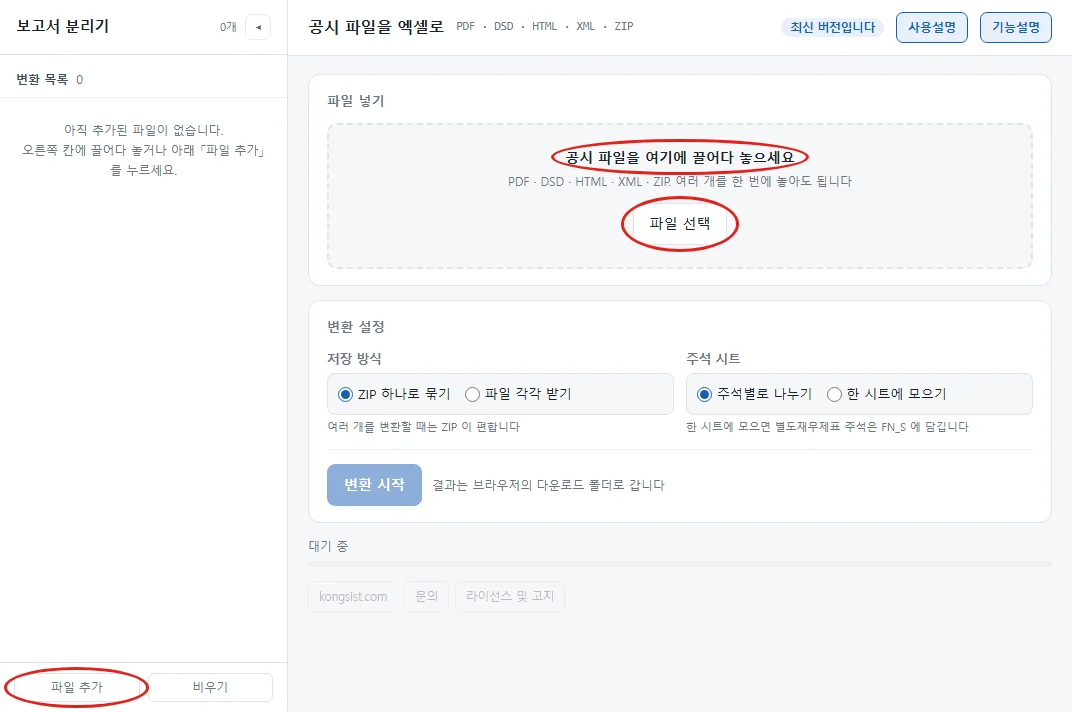Click the 0개 file count label
This screenshot has height=712, width=1072.
coord(228,27)
